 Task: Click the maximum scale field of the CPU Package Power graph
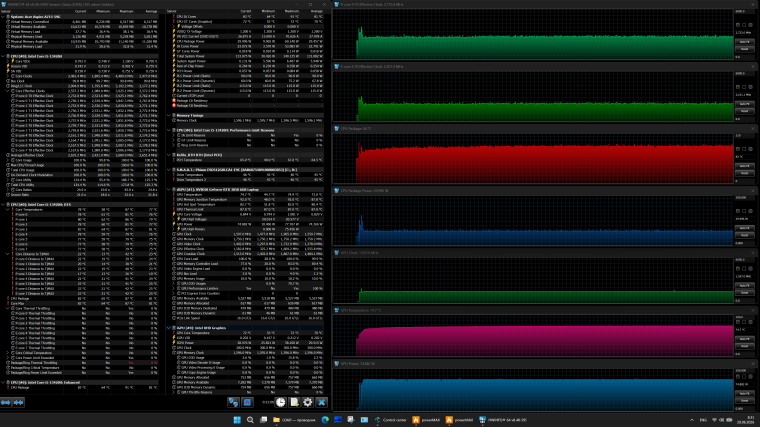pyautogui.click(x=745, y=197)
